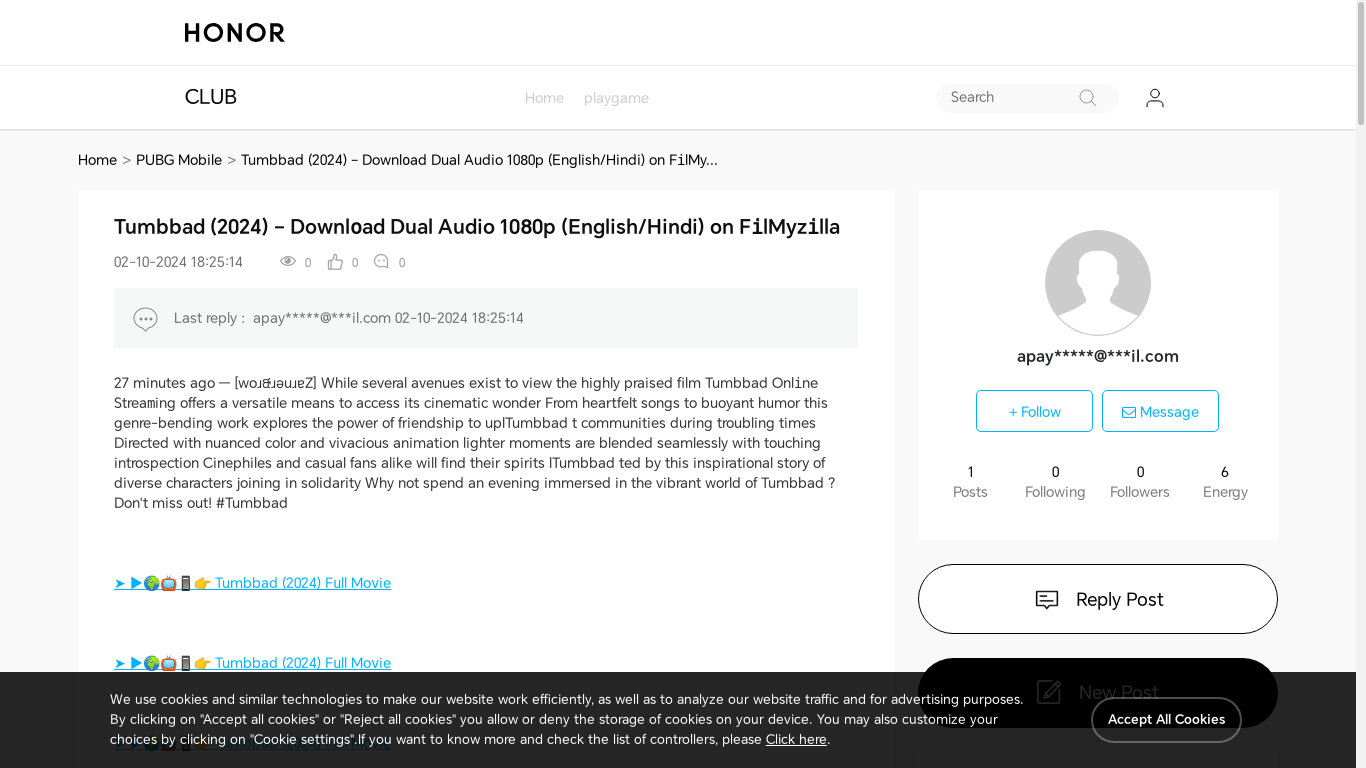
Task: Click the Tumbbad breadcrumb title text
Action: tap(479, 160)
